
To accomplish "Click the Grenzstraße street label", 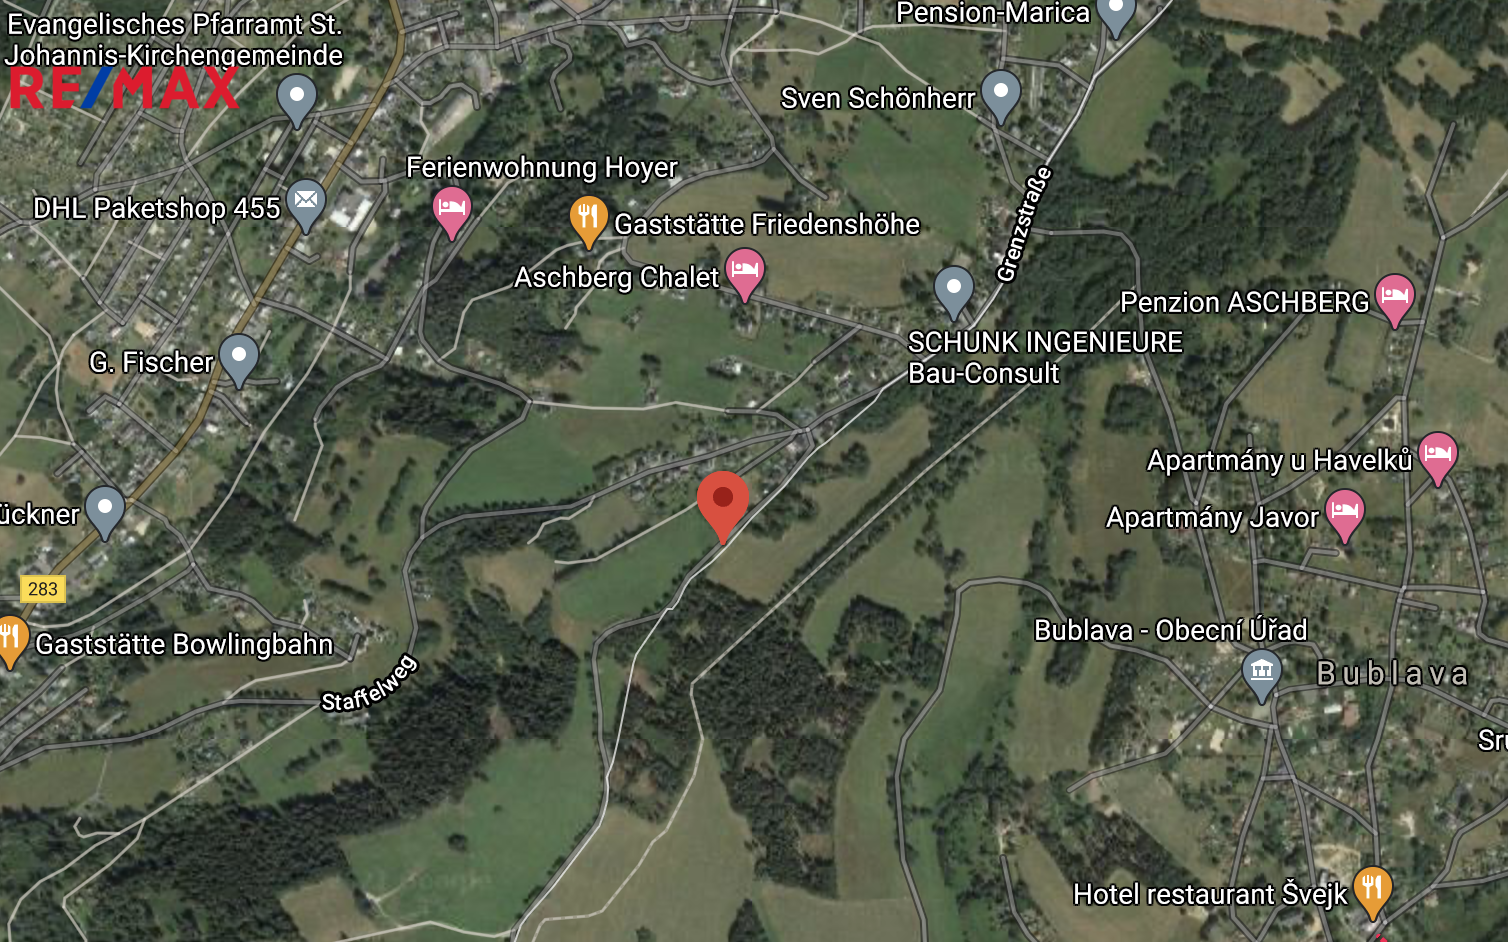I will [x=1024, y=224].
